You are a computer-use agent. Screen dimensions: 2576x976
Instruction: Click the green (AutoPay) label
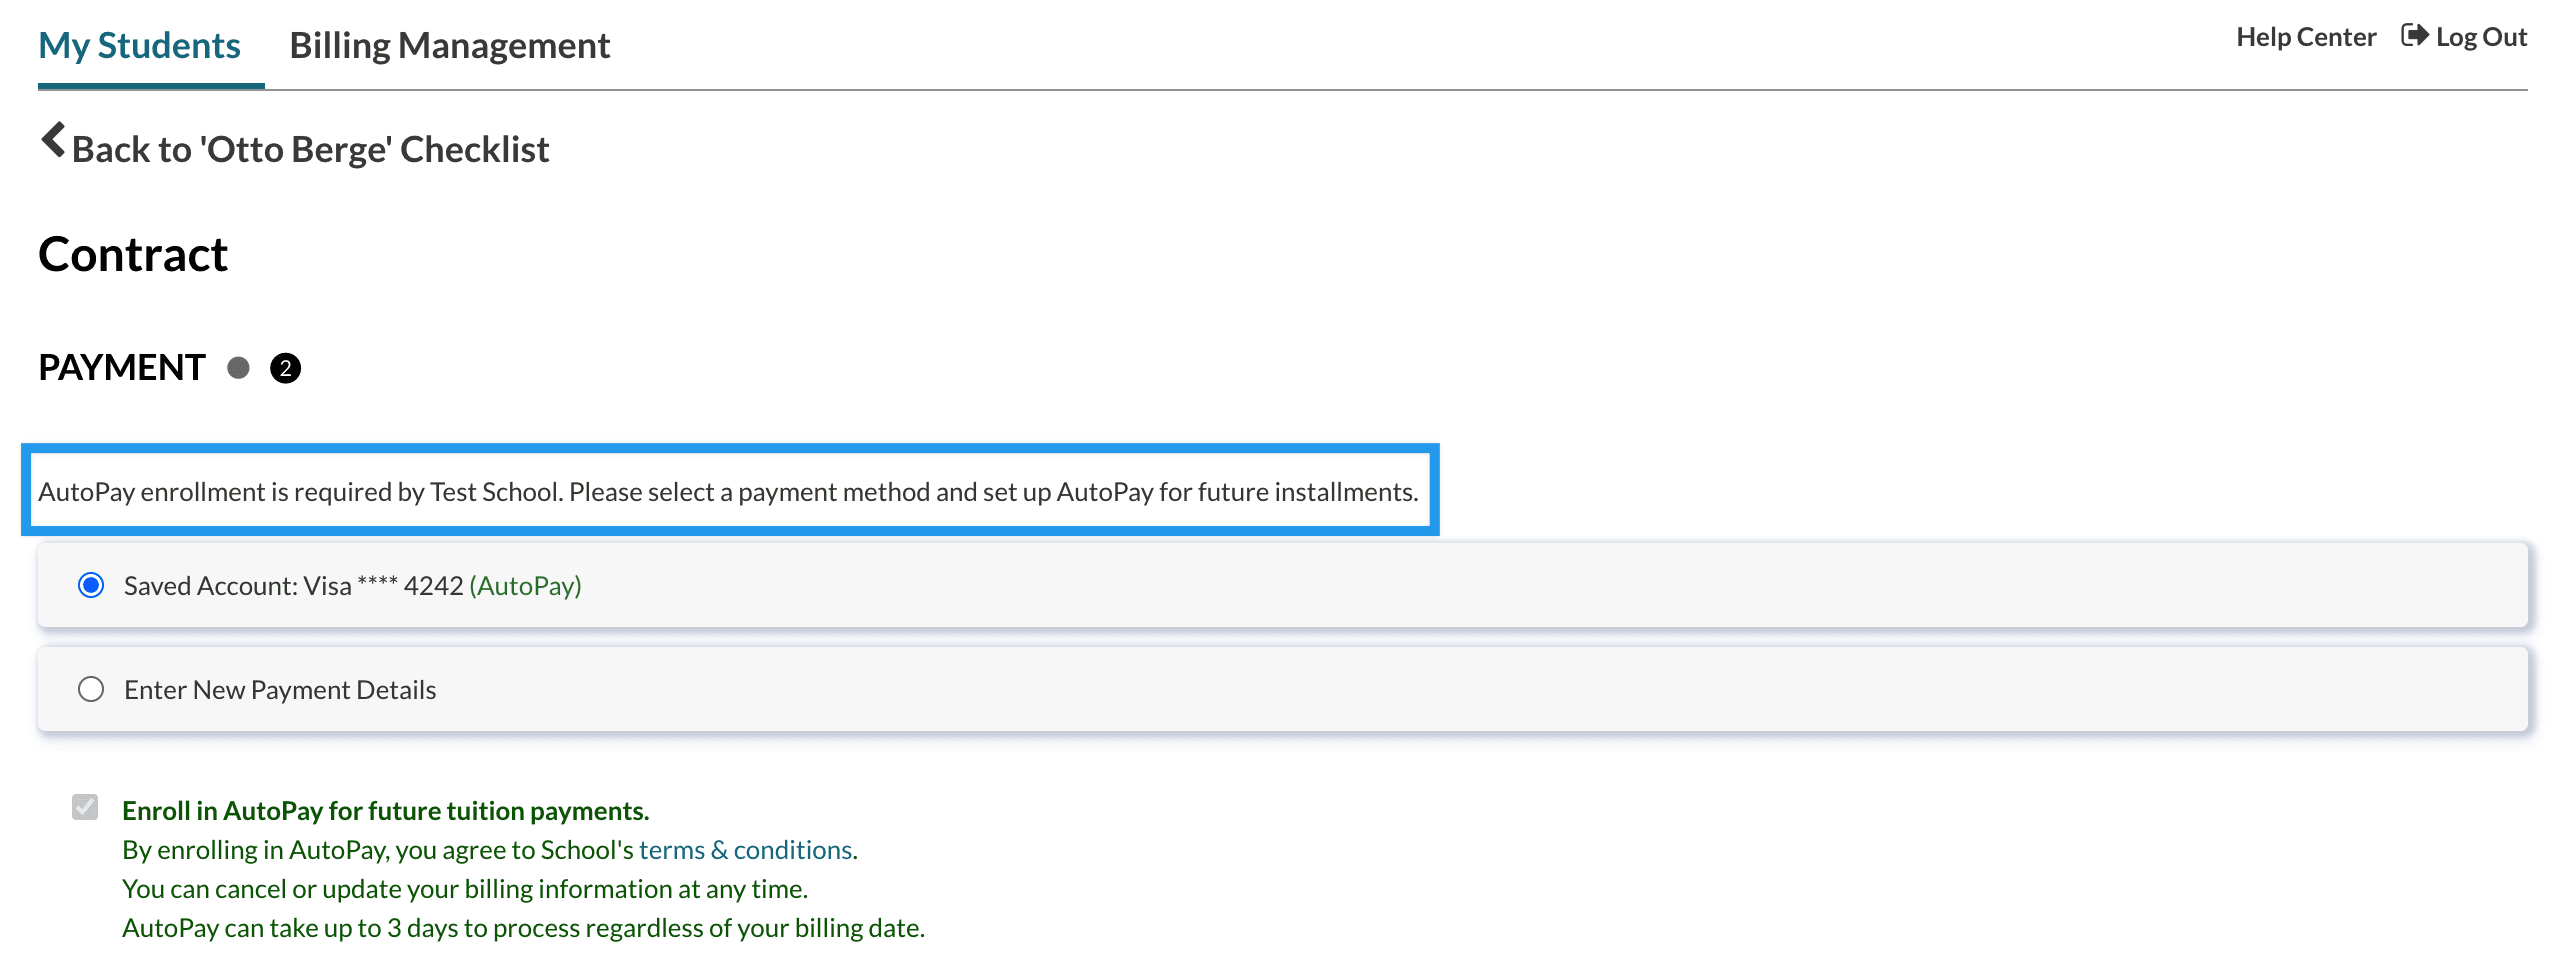point(525,586)
